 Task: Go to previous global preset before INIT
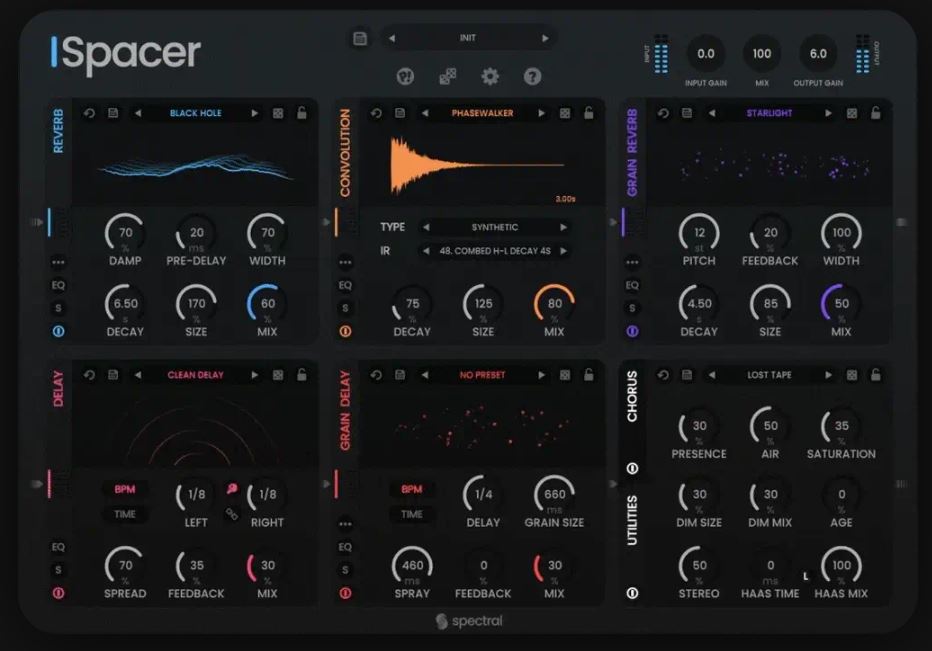(x=392, y=38)
